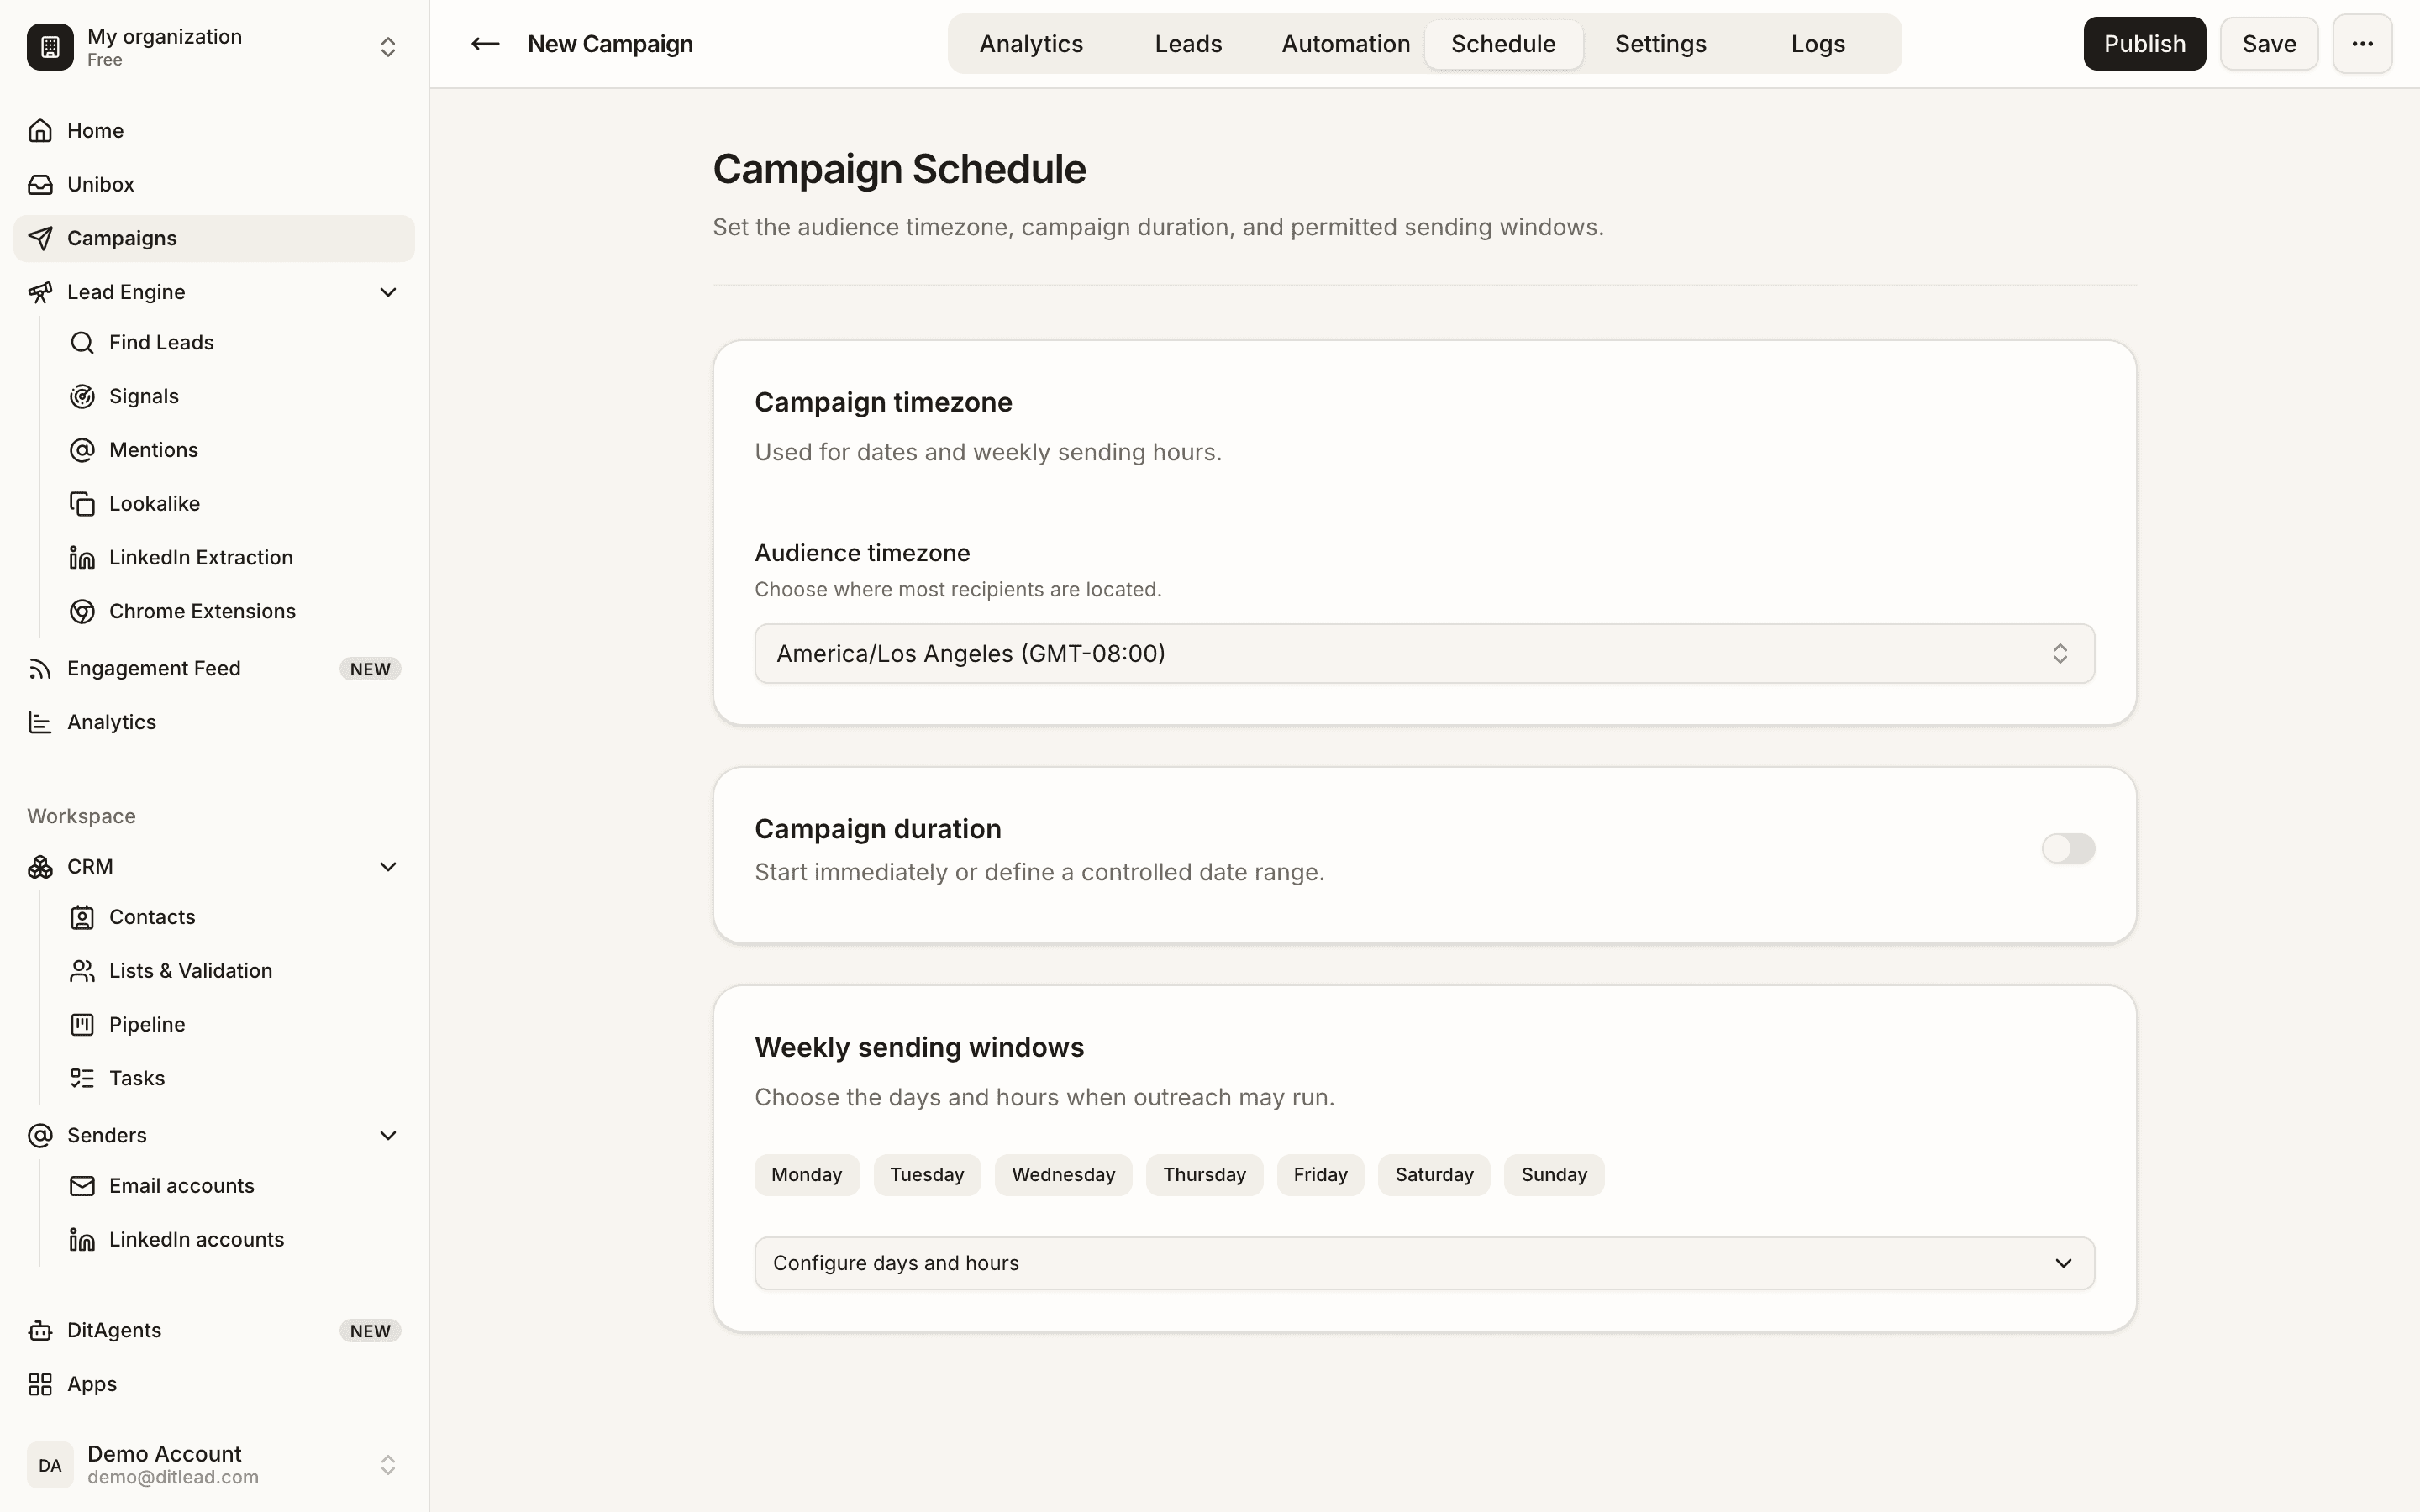Click the Email accounts envelope icon
Image resolution: width=2420 pixels, height=1512 pixels.
(x=82, y=1186)
